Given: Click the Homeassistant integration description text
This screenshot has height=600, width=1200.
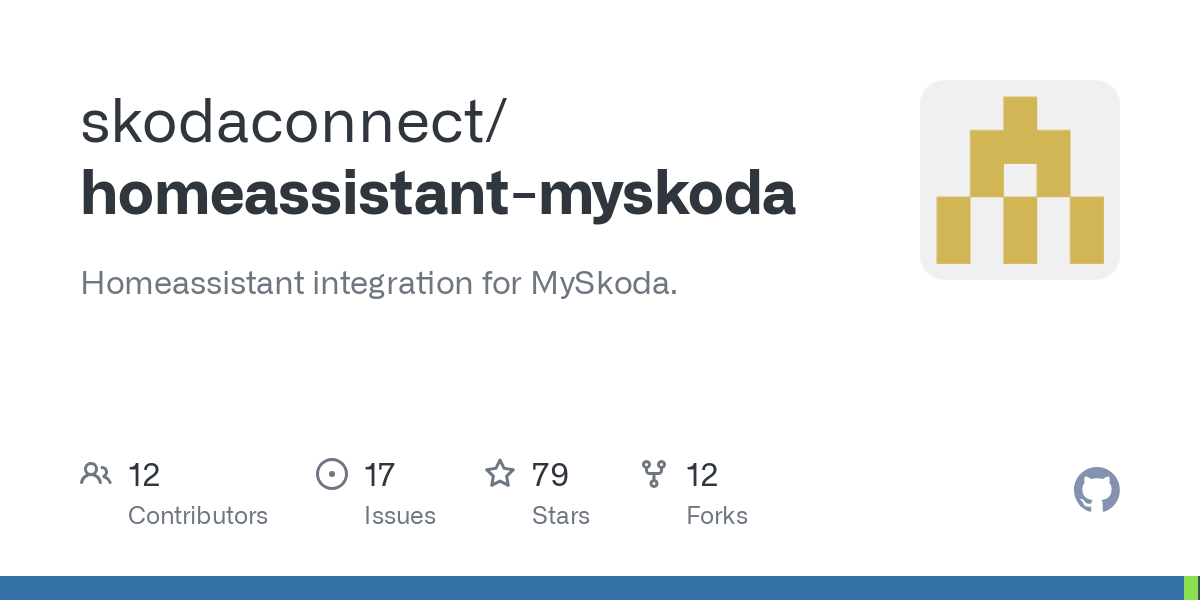Looking at the screenshot, I should coord(379,283).
